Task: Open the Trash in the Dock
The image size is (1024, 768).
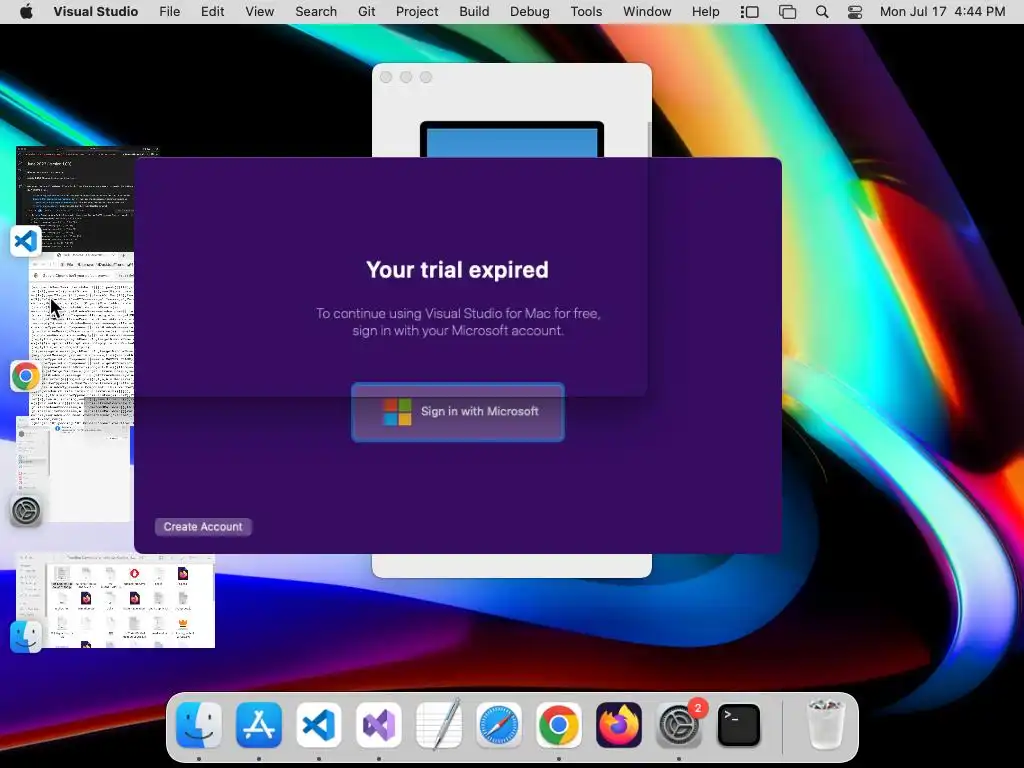Action: 826,725
